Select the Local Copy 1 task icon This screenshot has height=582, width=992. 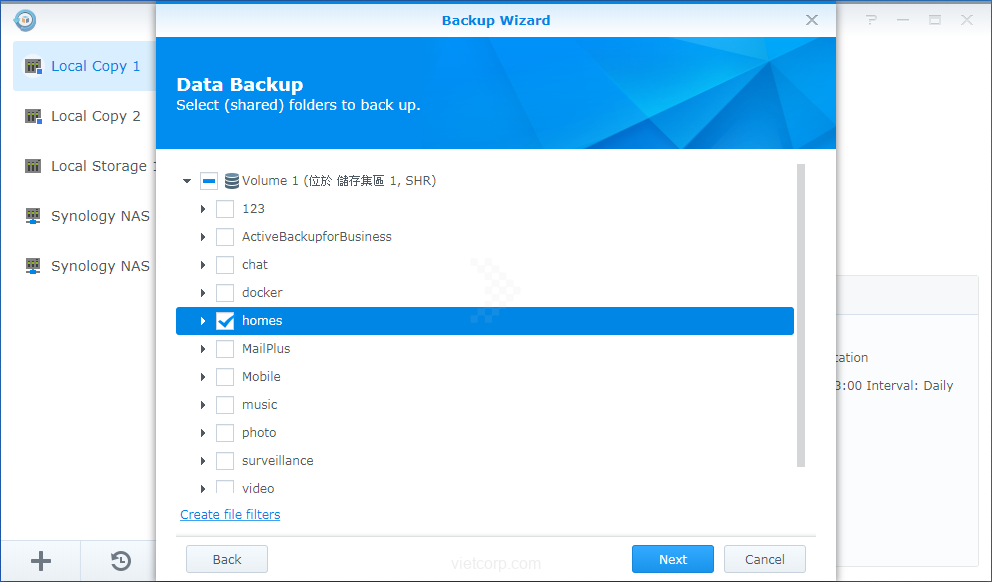33,66
